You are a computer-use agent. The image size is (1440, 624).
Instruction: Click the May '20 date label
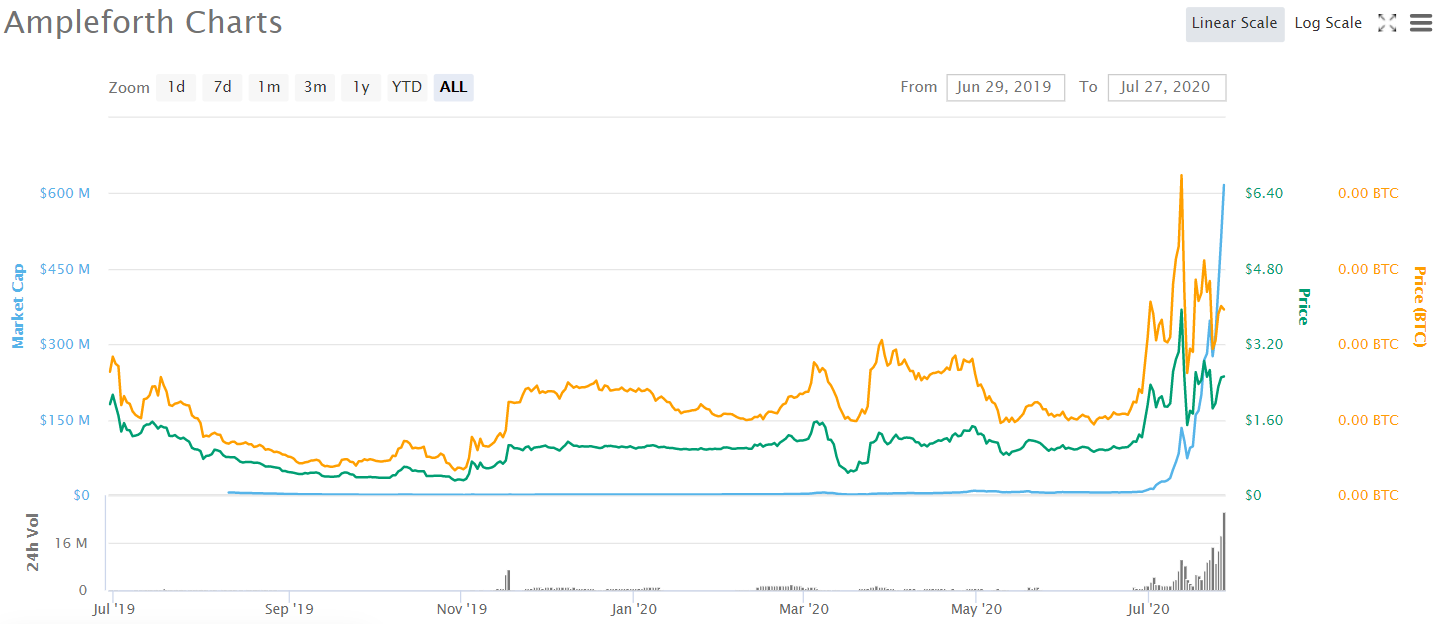click(976, 608)
